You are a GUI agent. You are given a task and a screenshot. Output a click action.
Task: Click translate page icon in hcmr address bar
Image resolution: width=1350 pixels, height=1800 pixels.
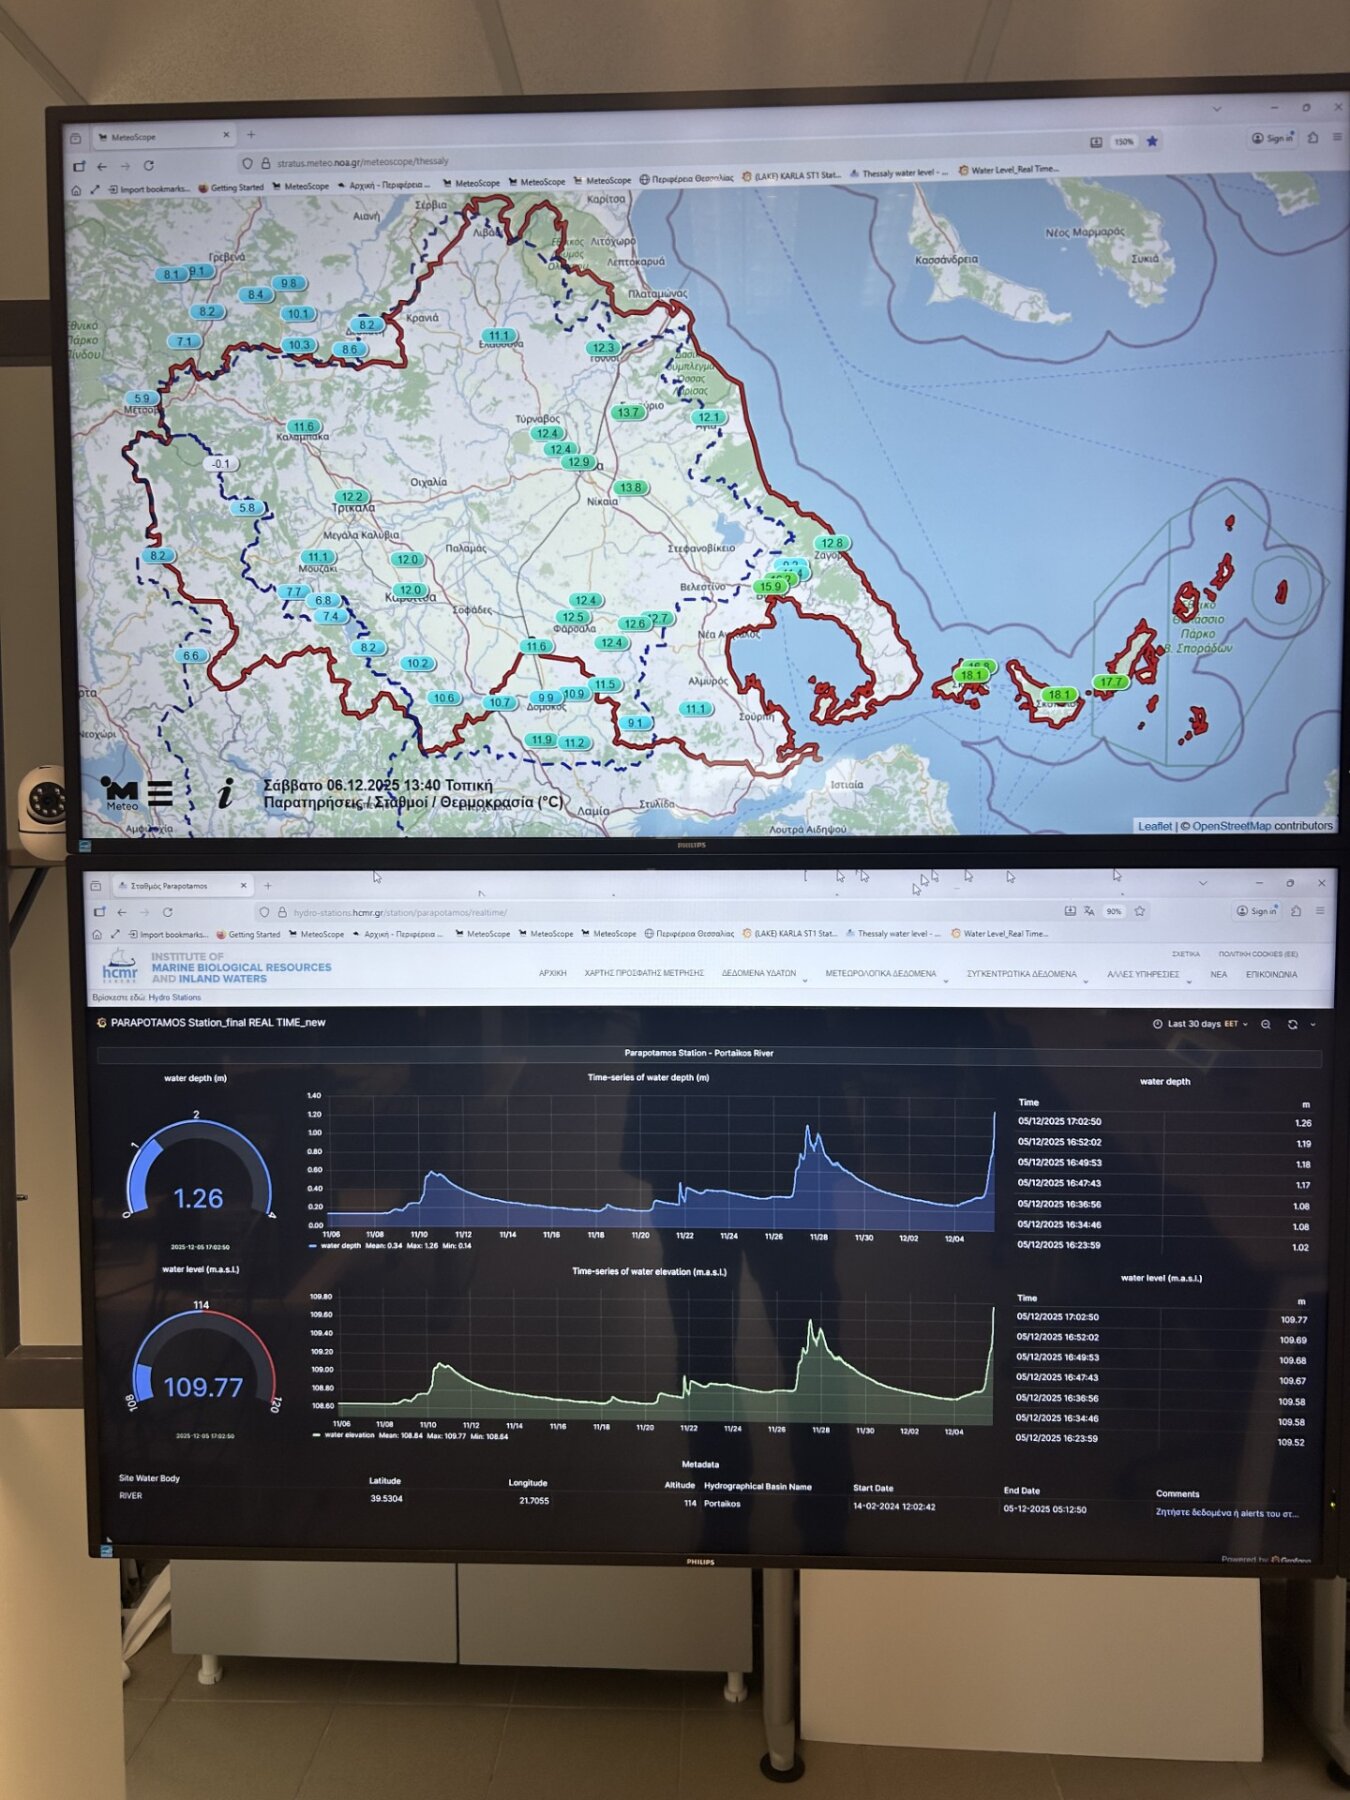coord(1089,911)
